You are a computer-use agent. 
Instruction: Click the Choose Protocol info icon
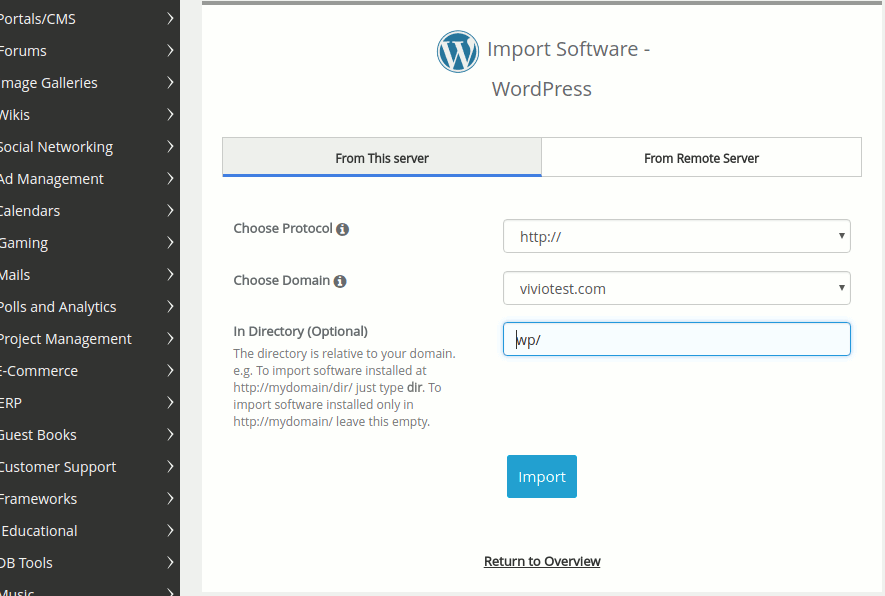point(343,229)
